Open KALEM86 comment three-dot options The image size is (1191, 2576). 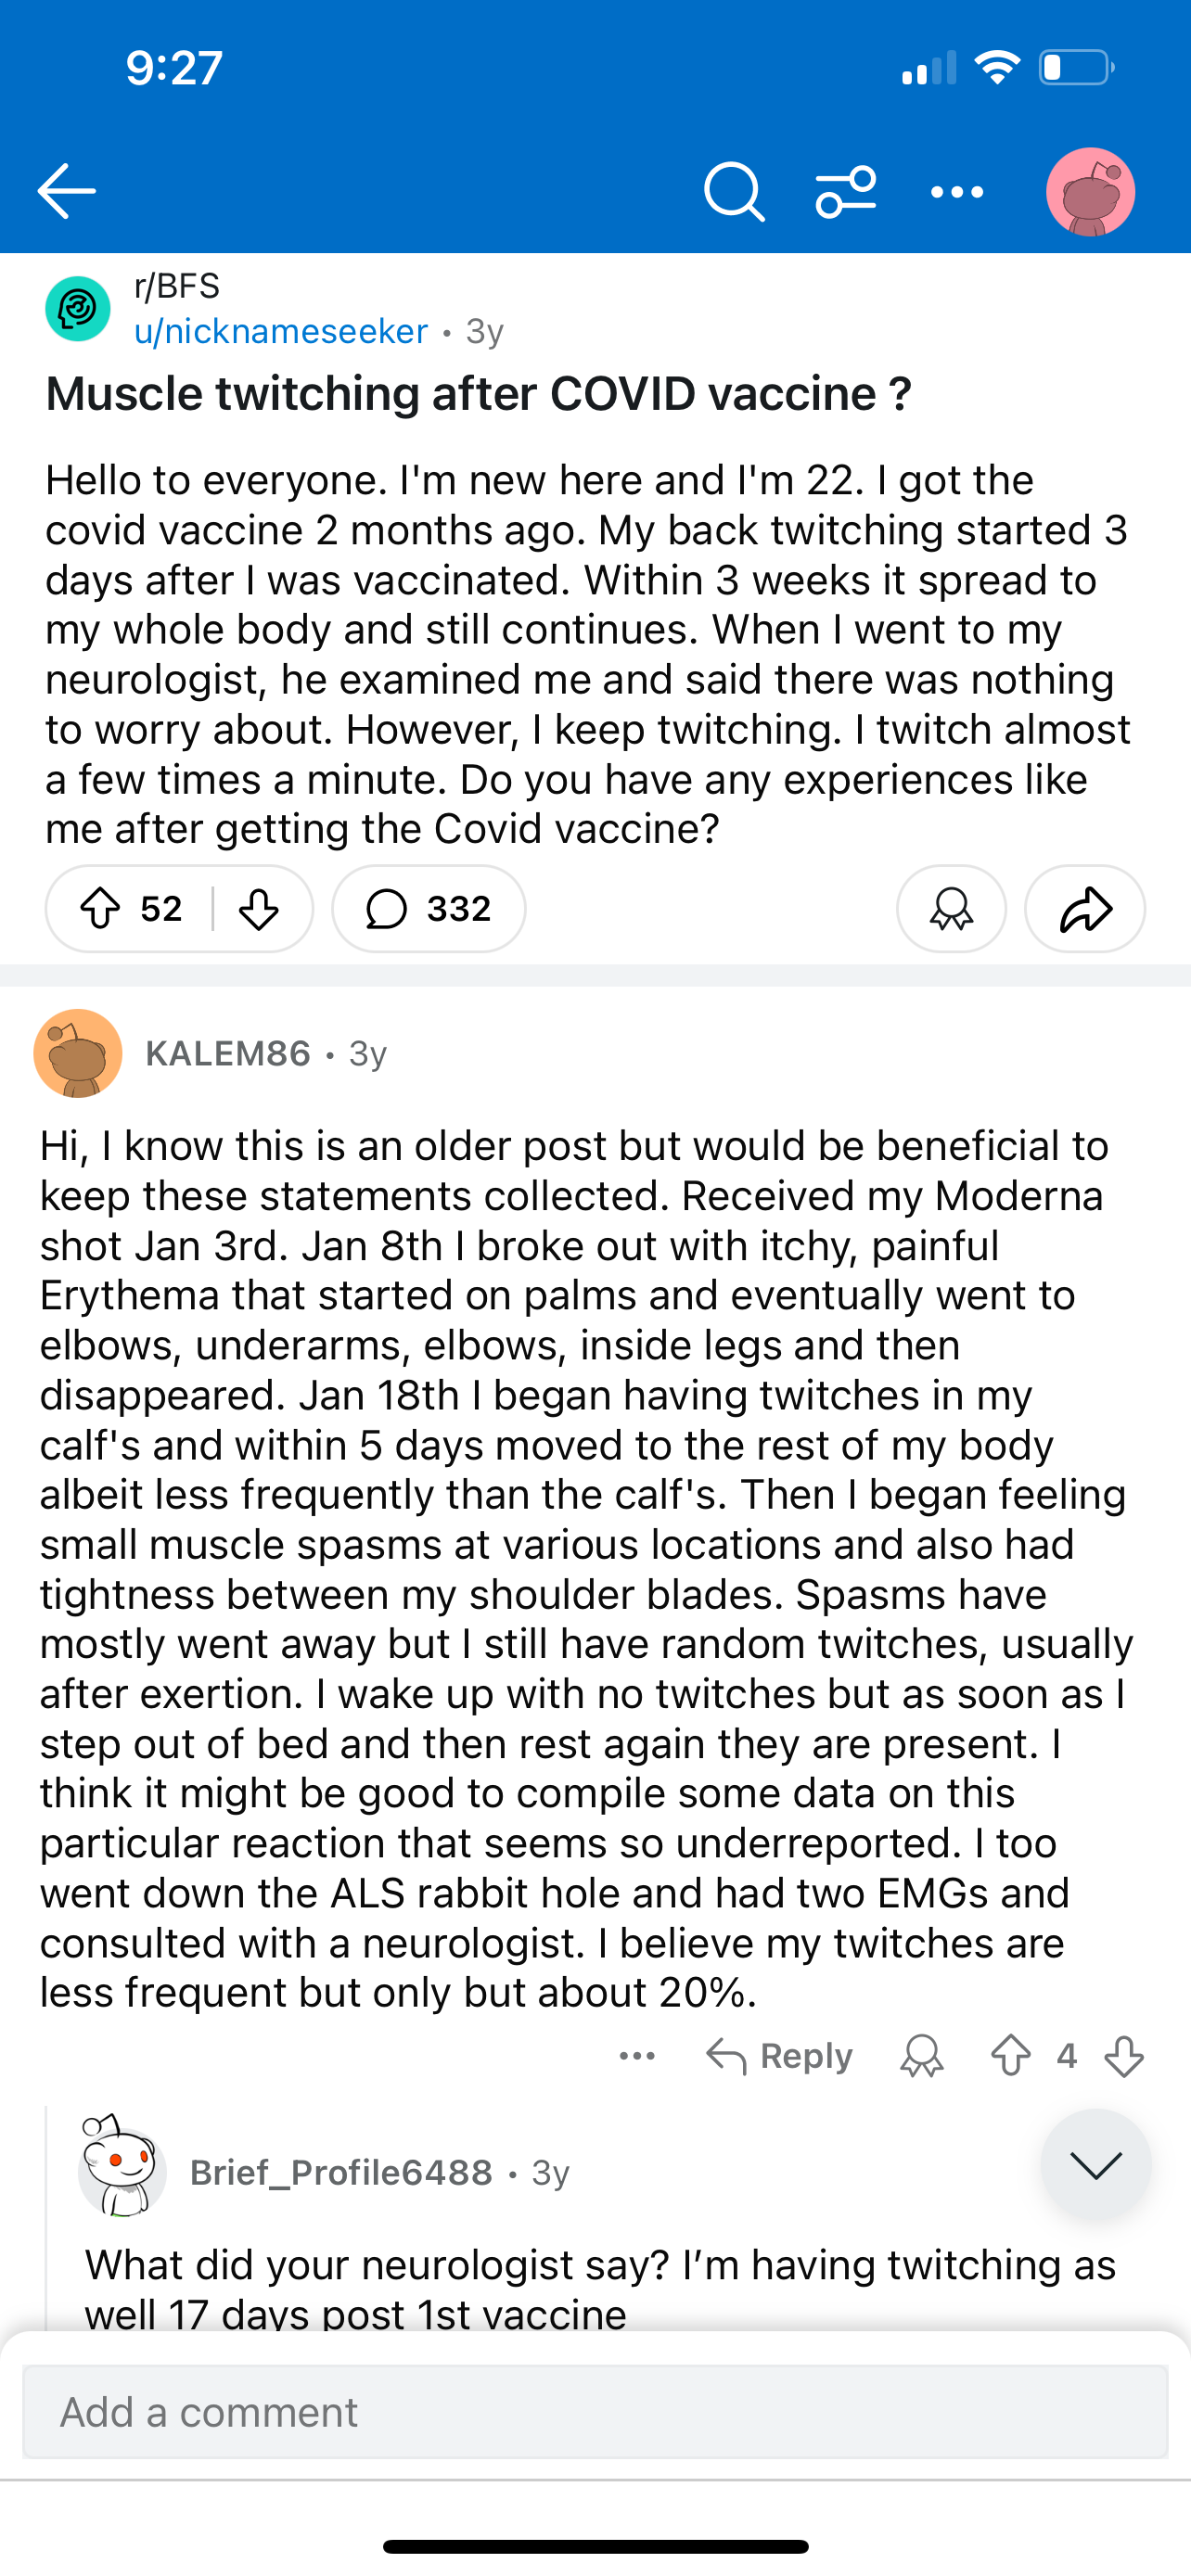[x=637, y=2056]
